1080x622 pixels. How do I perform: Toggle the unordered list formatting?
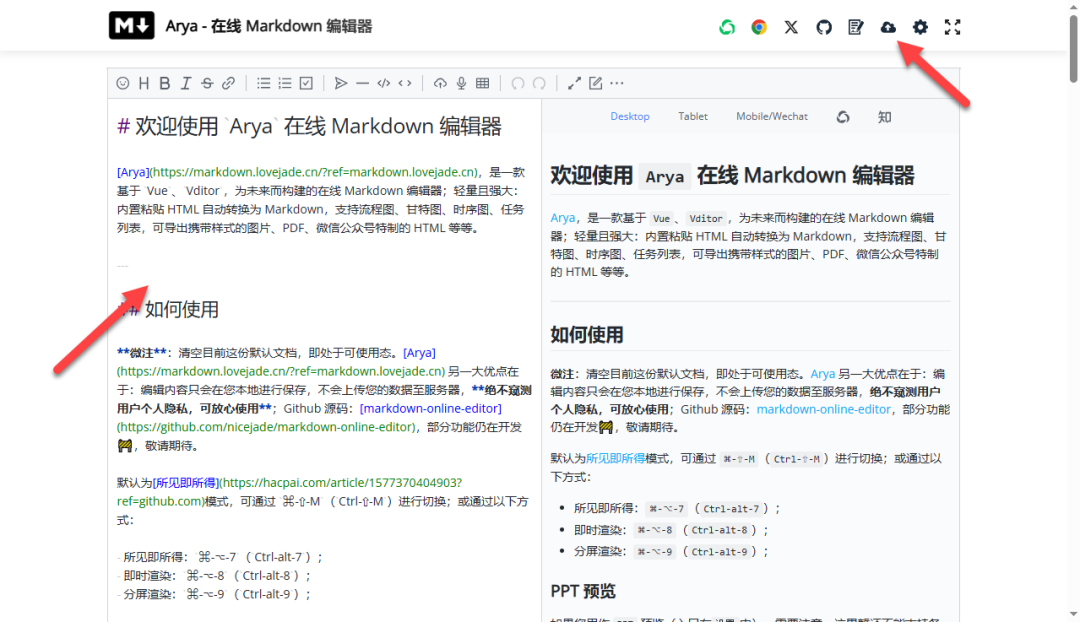tap(262, 83)
